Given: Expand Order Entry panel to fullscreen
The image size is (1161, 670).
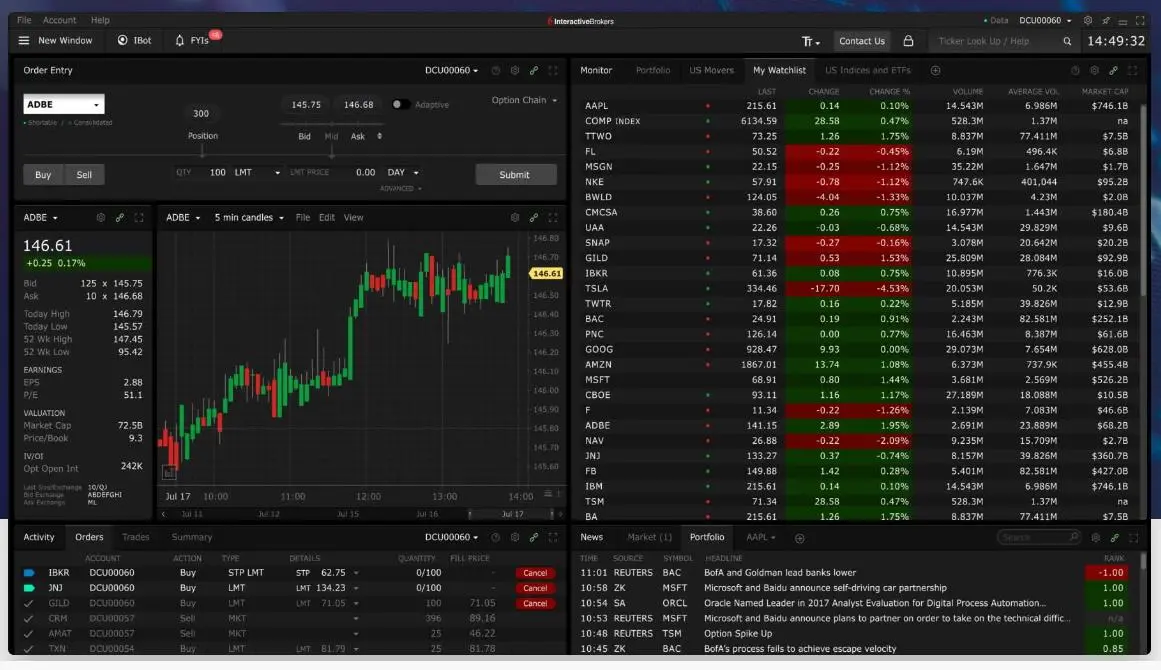Looking at the screenshot, I should coord(553,70).
